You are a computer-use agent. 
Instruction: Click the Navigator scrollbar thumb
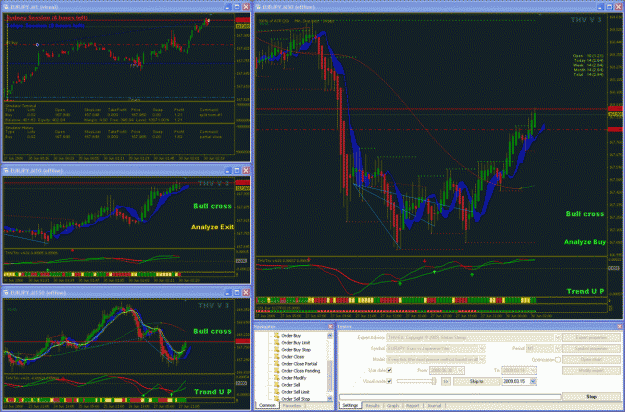330,375
